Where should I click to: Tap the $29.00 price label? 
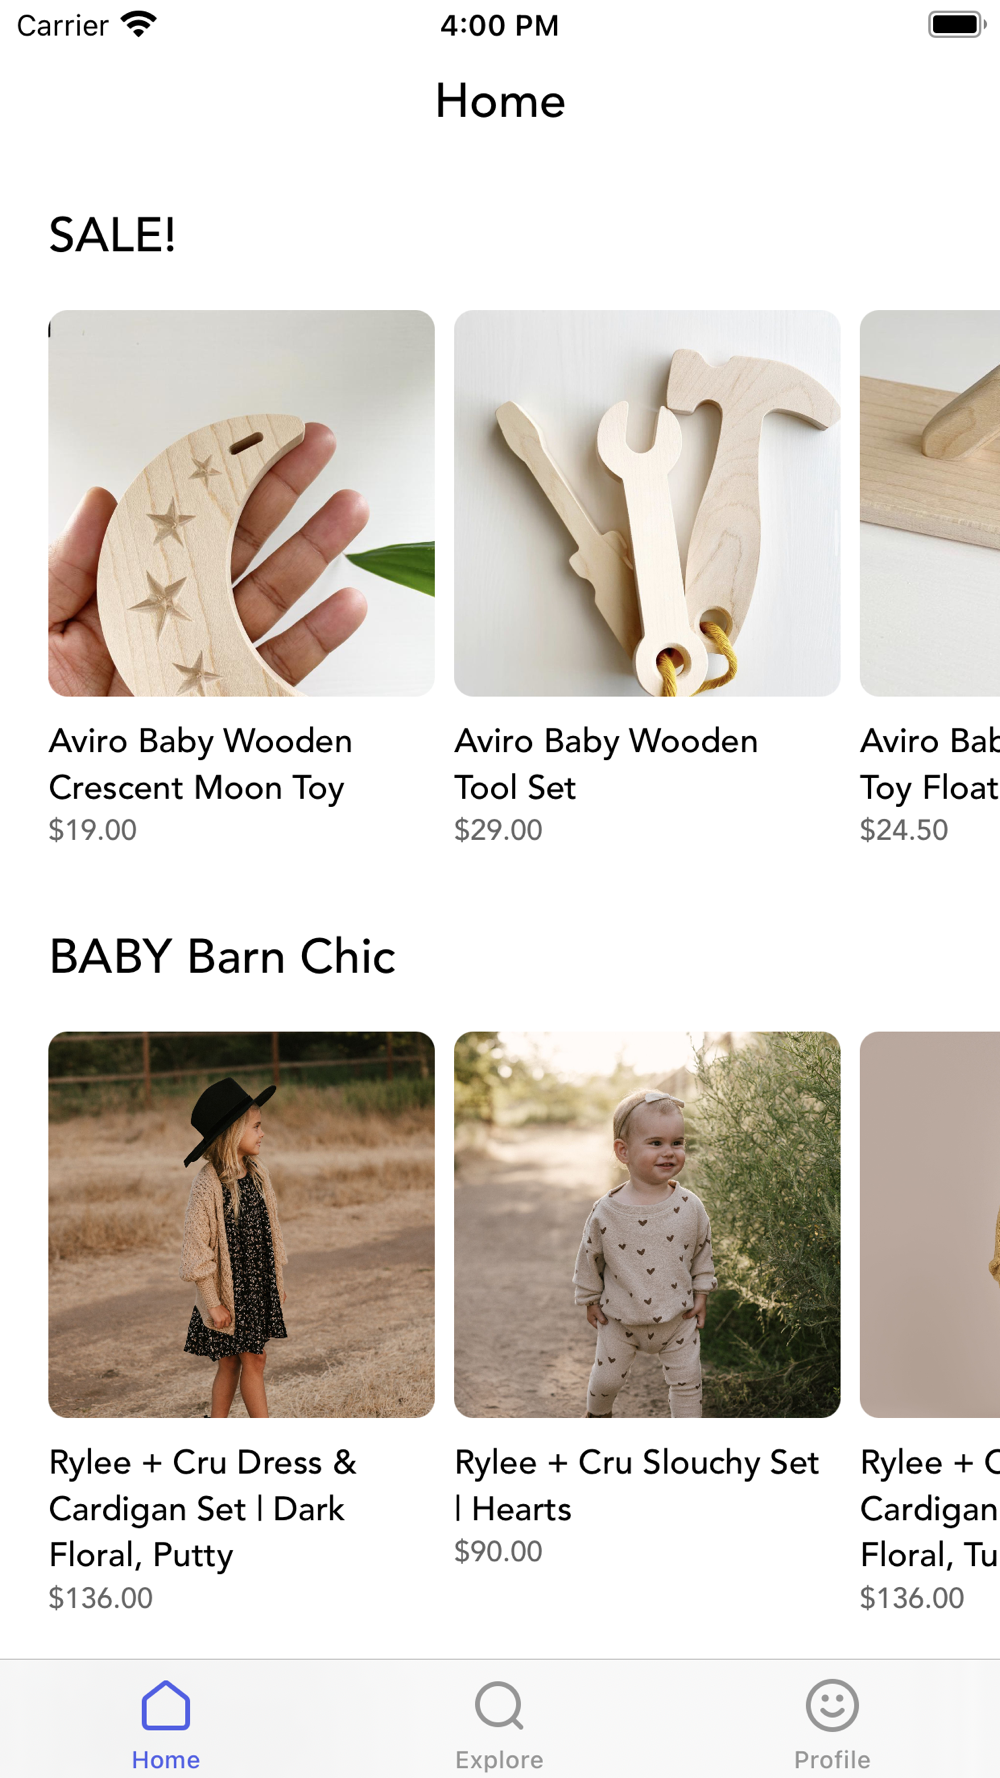[x=498, y=830]
